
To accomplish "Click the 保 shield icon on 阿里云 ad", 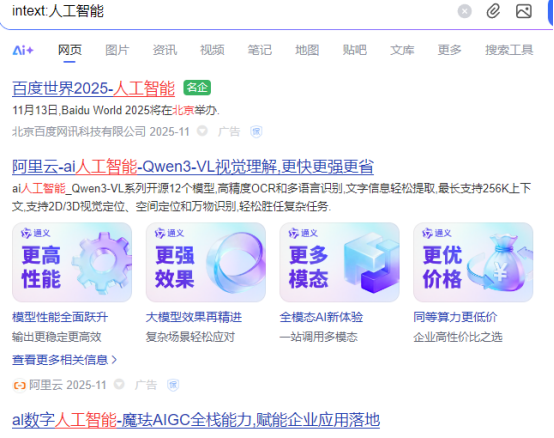I will coord(173,385).
